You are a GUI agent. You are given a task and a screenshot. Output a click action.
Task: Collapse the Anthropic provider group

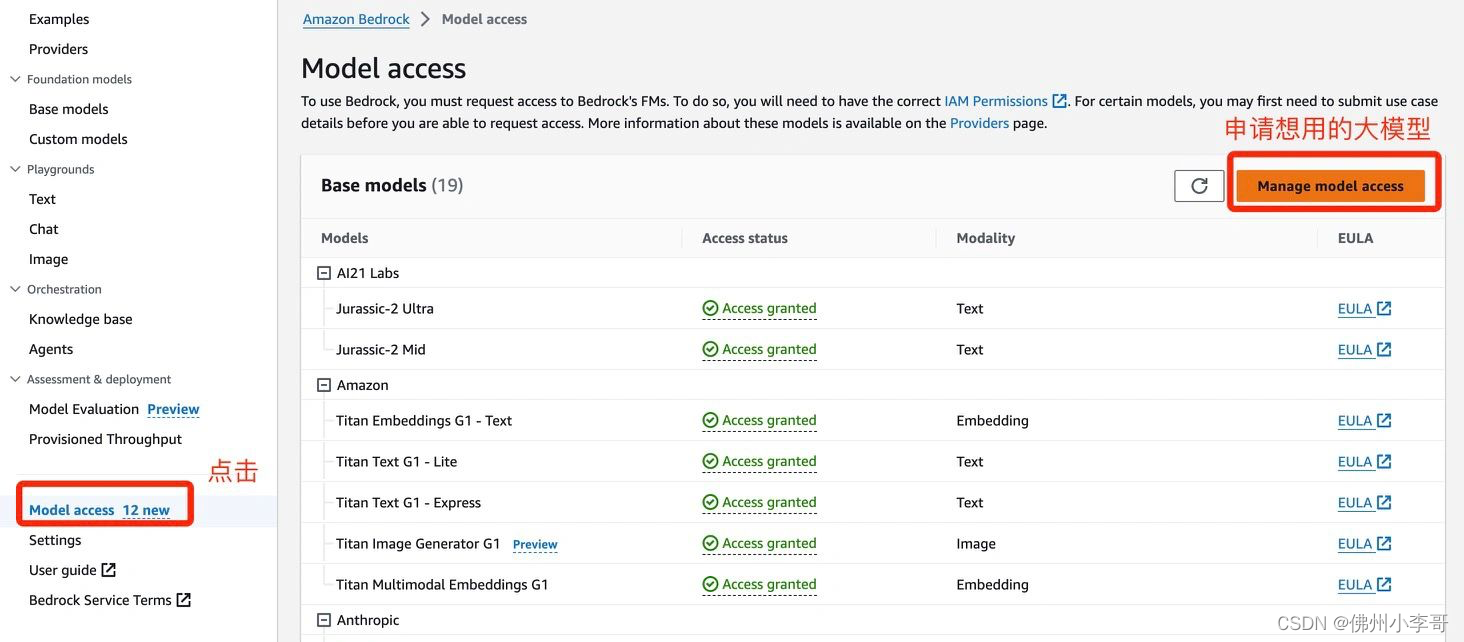324,620
